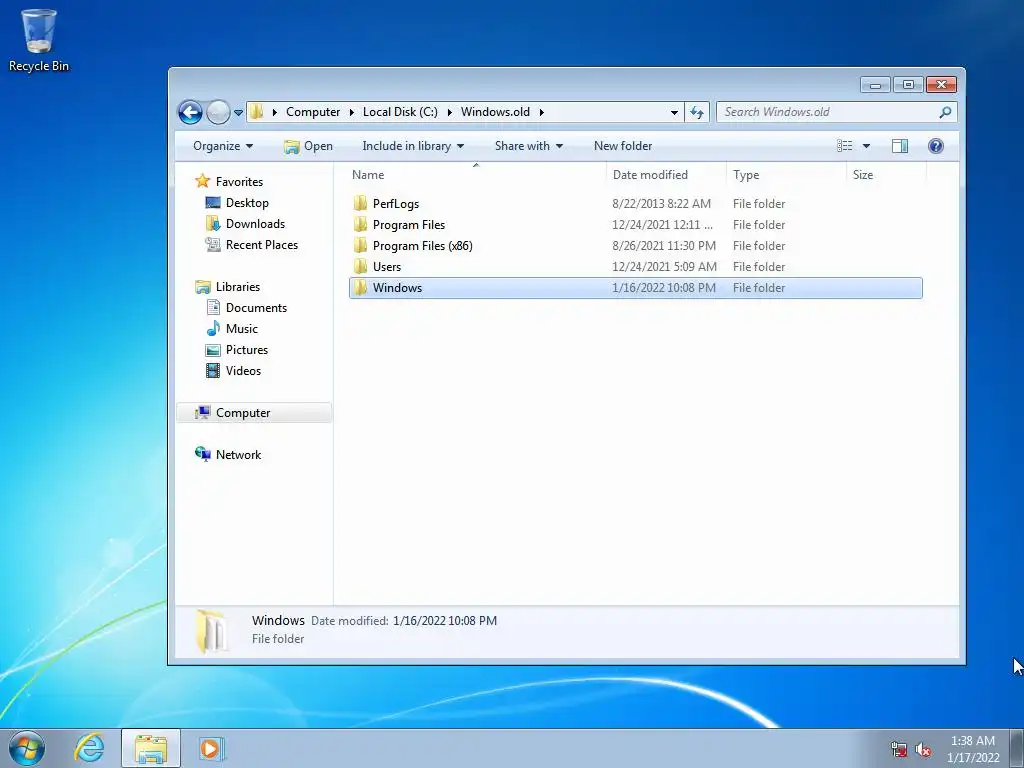The width and height of the screenshot is (1024, 768).
Task: Click the folder icon in the address bar
Action: [x=257, y=112]
